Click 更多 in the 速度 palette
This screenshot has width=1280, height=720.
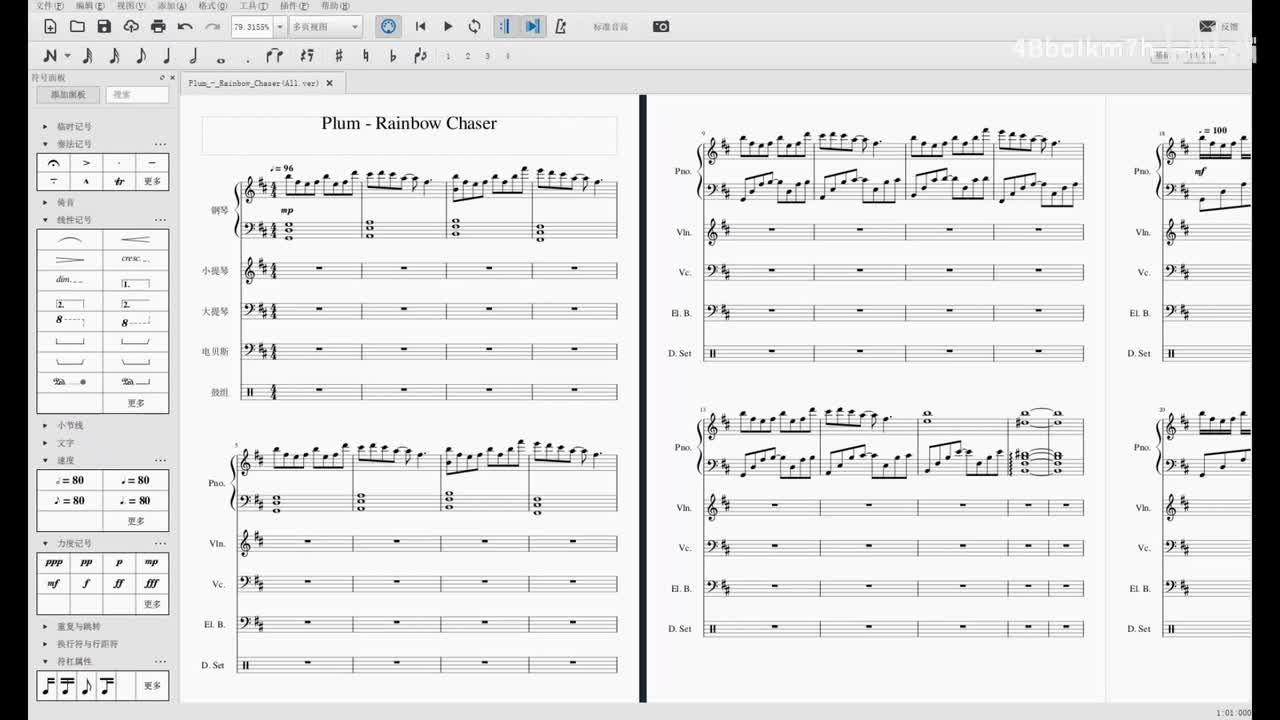[x=136, y=521]
